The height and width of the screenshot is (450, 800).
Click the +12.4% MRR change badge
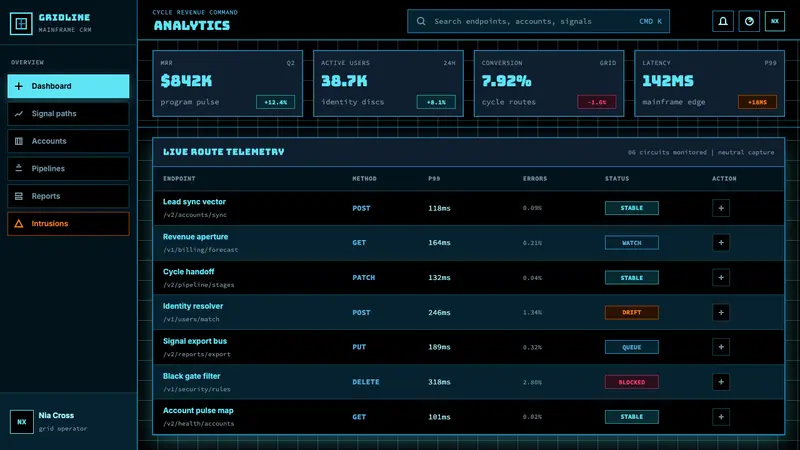point(276,102)
